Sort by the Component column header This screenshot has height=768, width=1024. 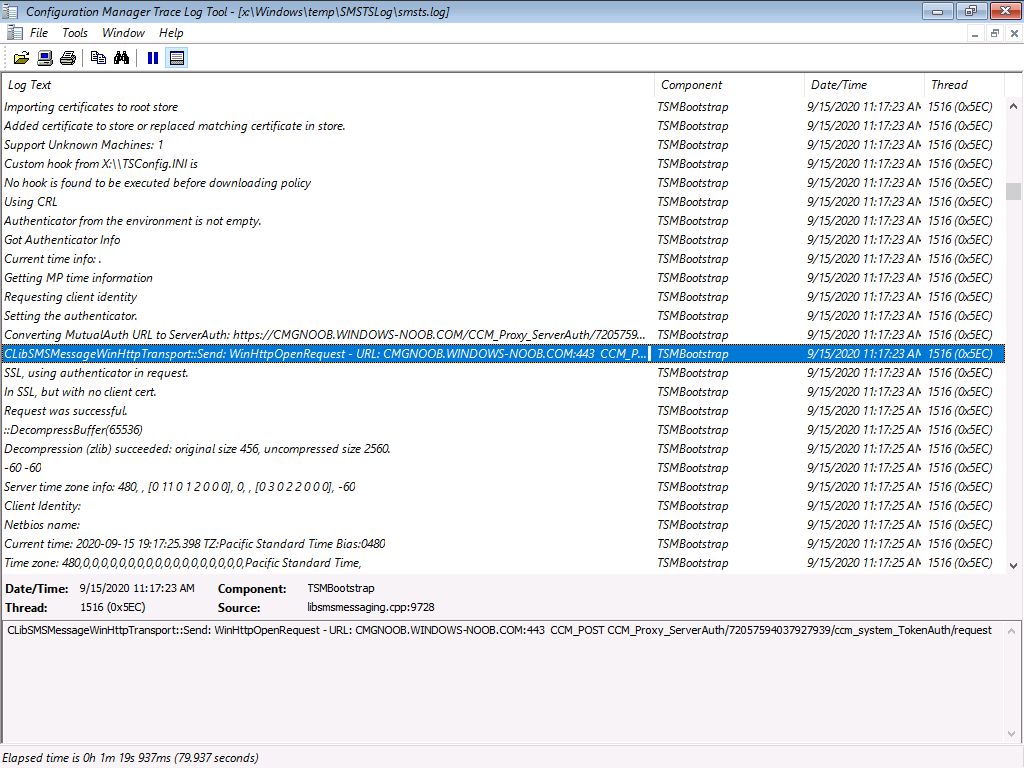coord(729,85)
